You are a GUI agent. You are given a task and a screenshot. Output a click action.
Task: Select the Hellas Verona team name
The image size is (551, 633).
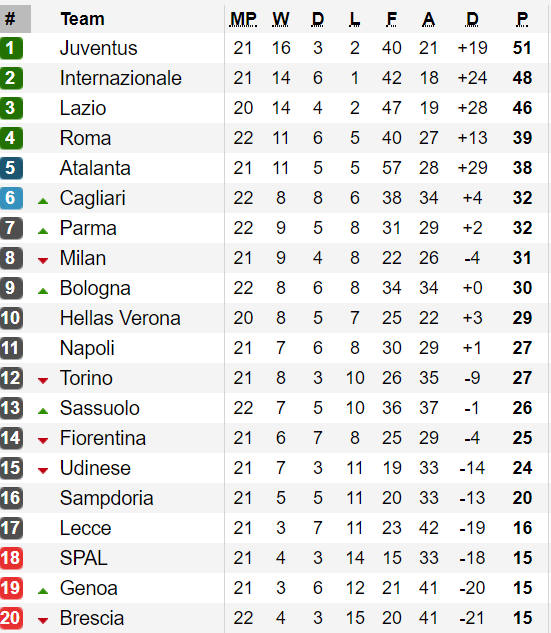(120, 318)
